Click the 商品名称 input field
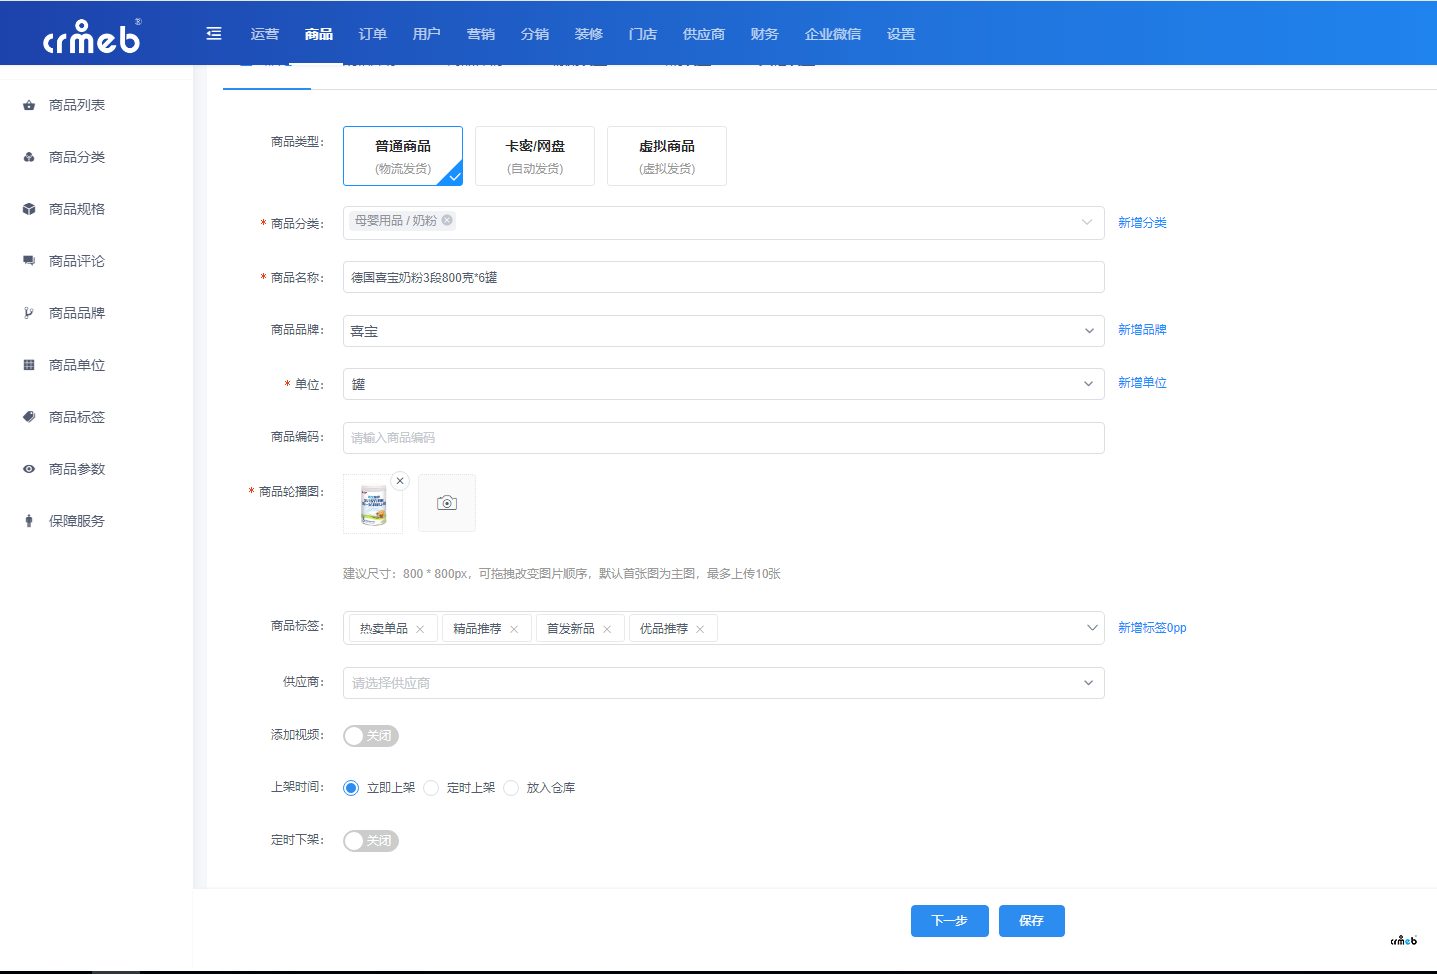The height and width of the screenshot is (974, 1437). tap(724, 277)
